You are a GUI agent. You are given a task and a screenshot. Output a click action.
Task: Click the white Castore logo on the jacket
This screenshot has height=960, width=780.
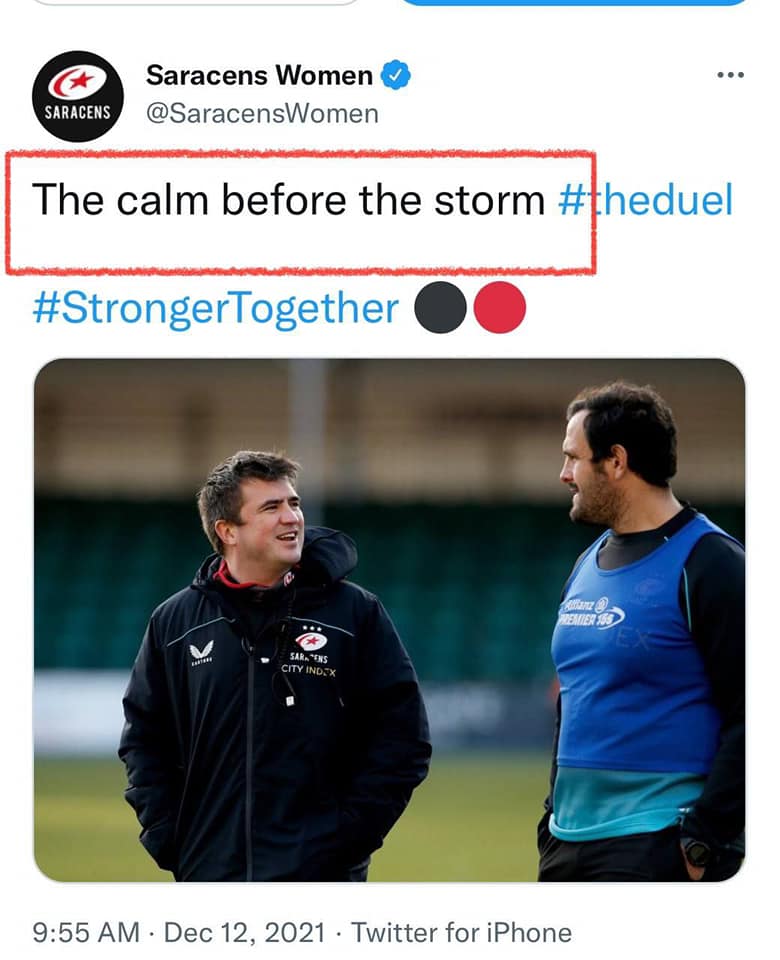[x=201, y=652]
